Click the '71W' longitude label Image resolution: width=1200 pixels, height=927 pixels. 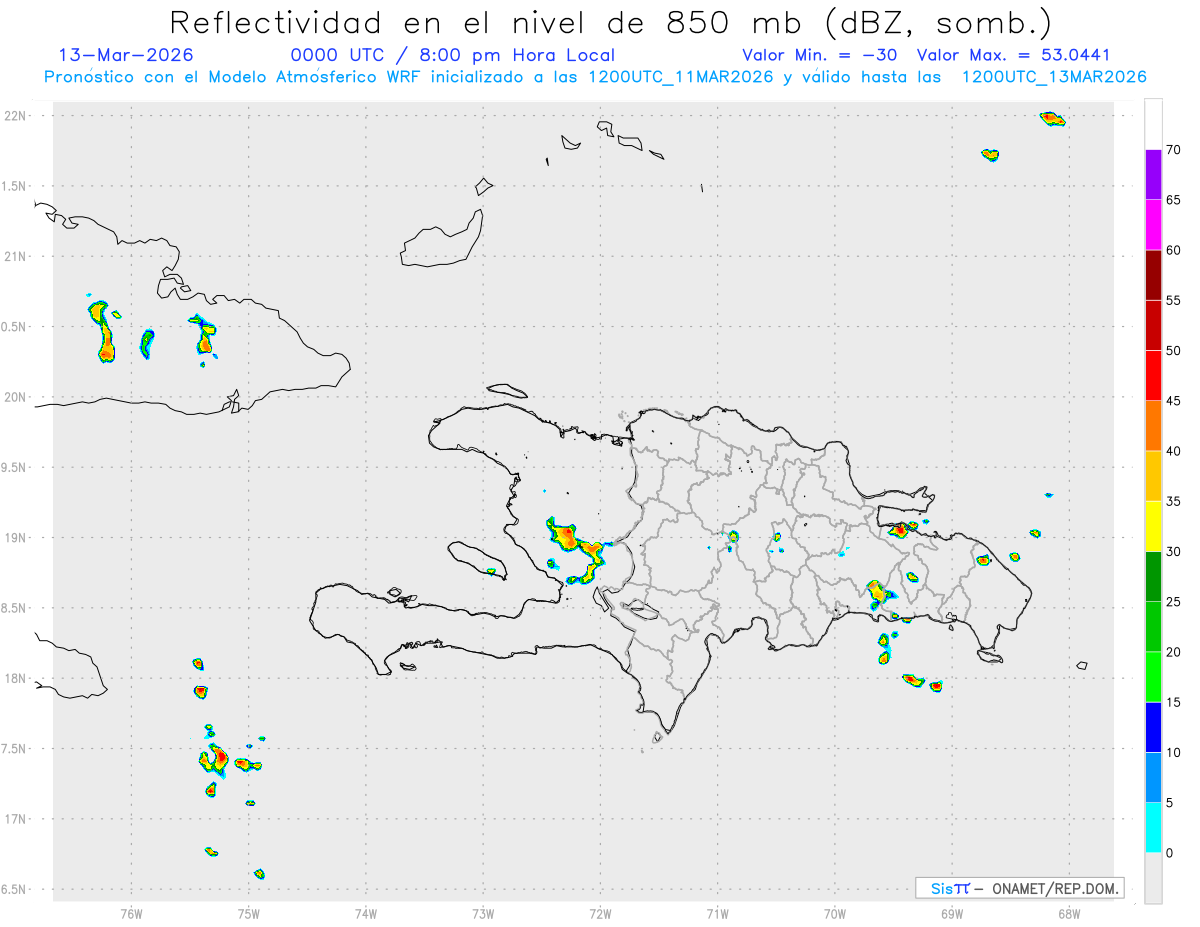pos(717,913)
